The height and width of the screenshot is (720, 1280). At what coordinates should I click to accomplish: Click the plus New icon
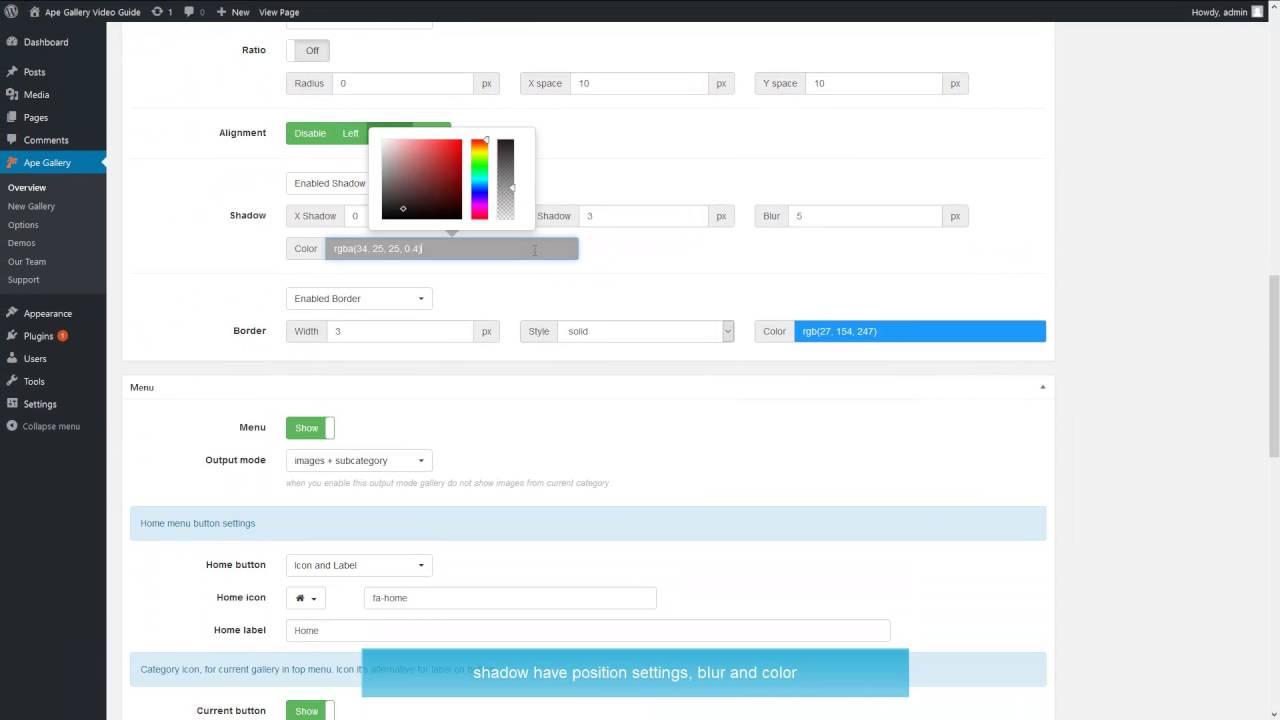tap(222, 12)
